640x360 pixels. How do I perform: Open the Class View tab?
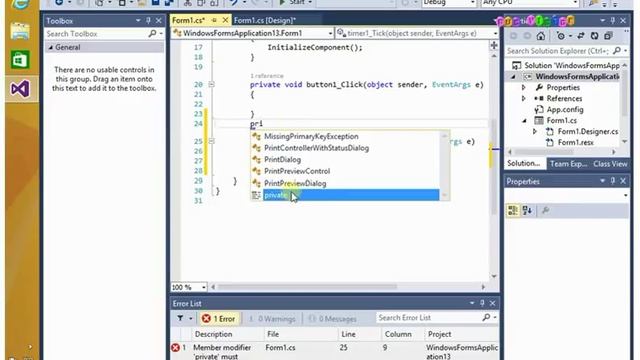click(610, 164)
